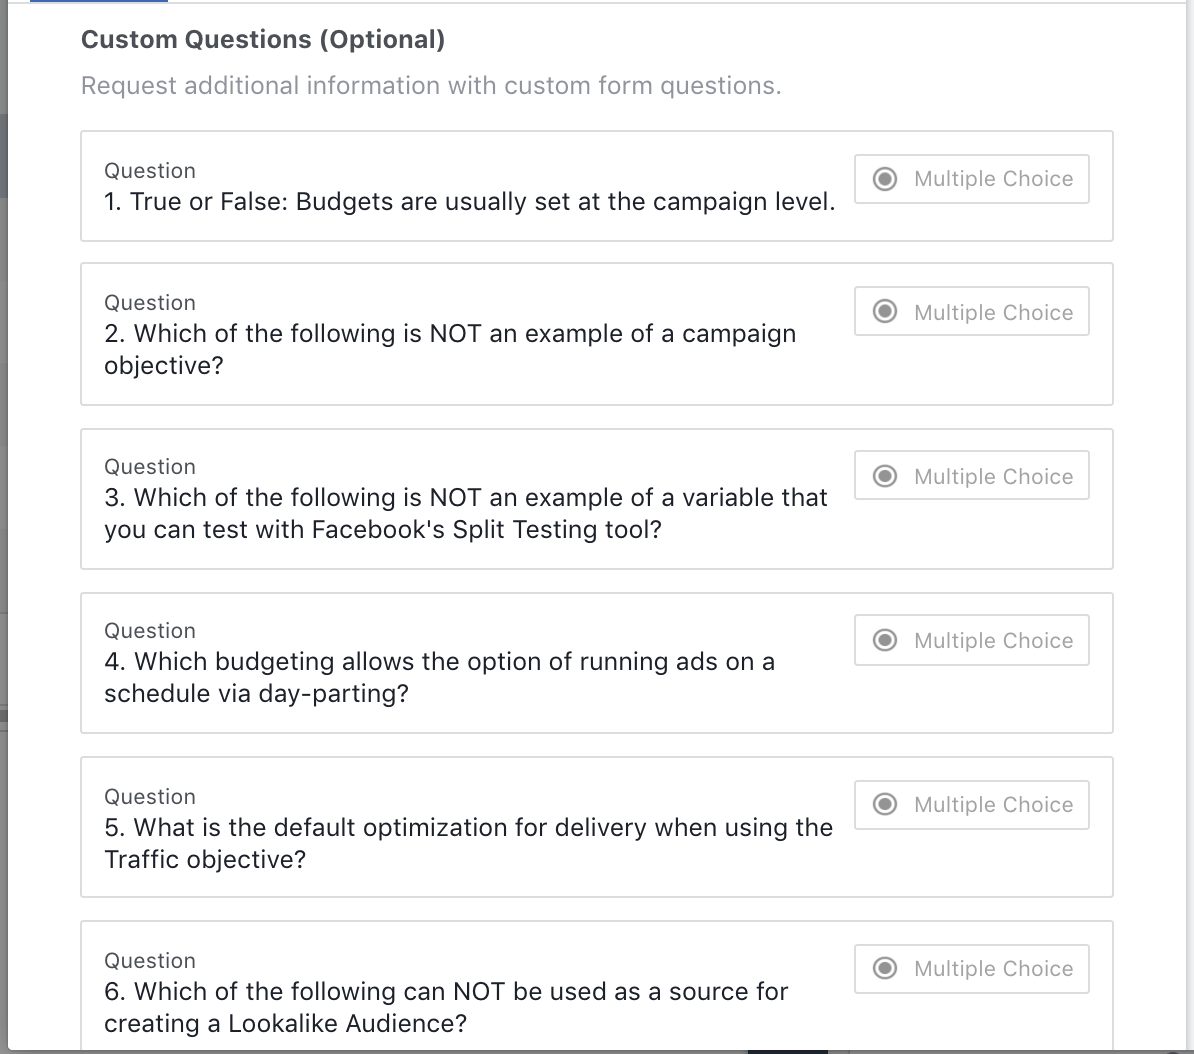This screenshot has width=1194, height=1054.
Task: Click the day-parting budgeting question text
Action: pyautogui.click(x=439, y=677)
